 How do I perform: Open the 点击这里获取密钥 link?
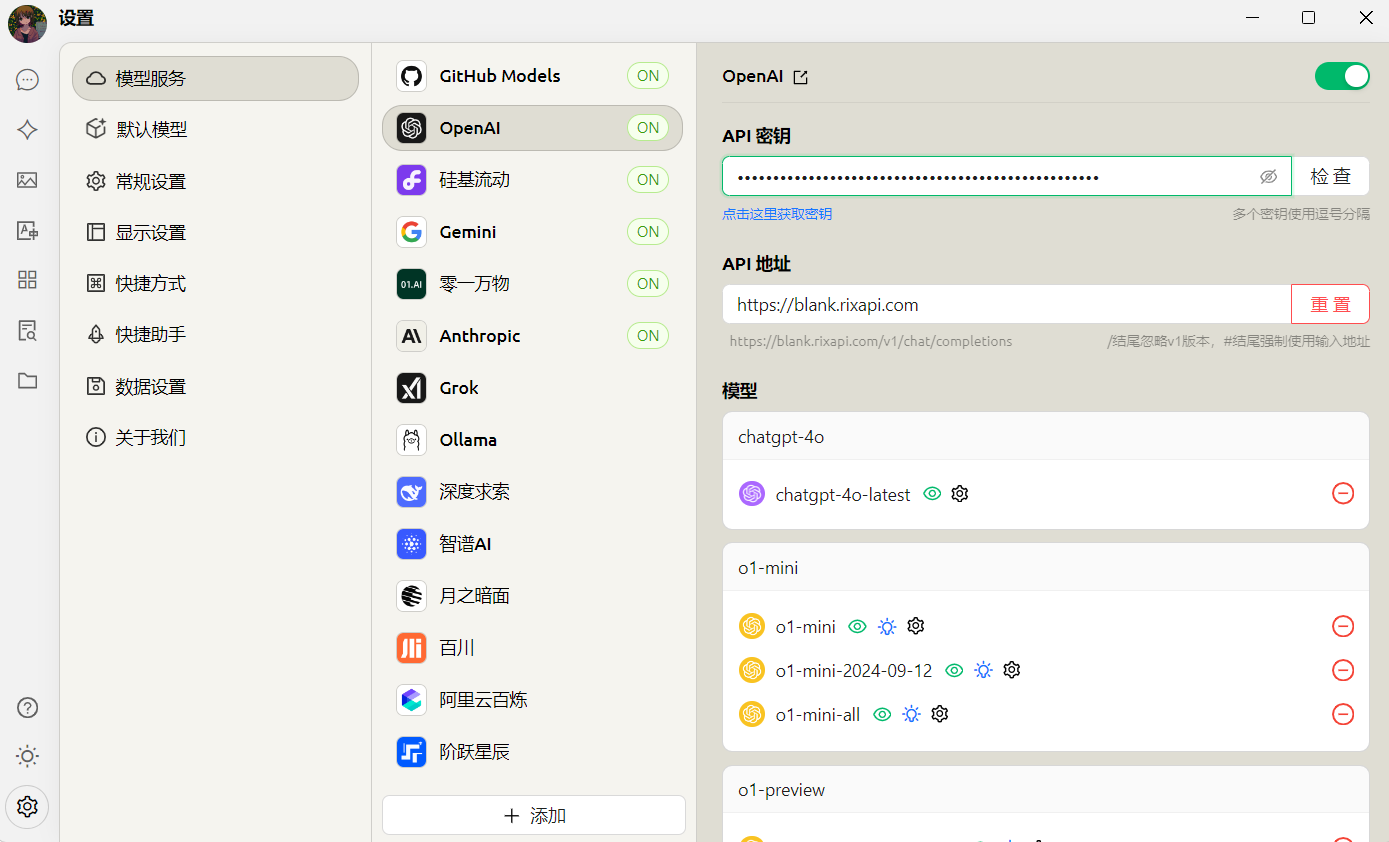pos(777,213)
